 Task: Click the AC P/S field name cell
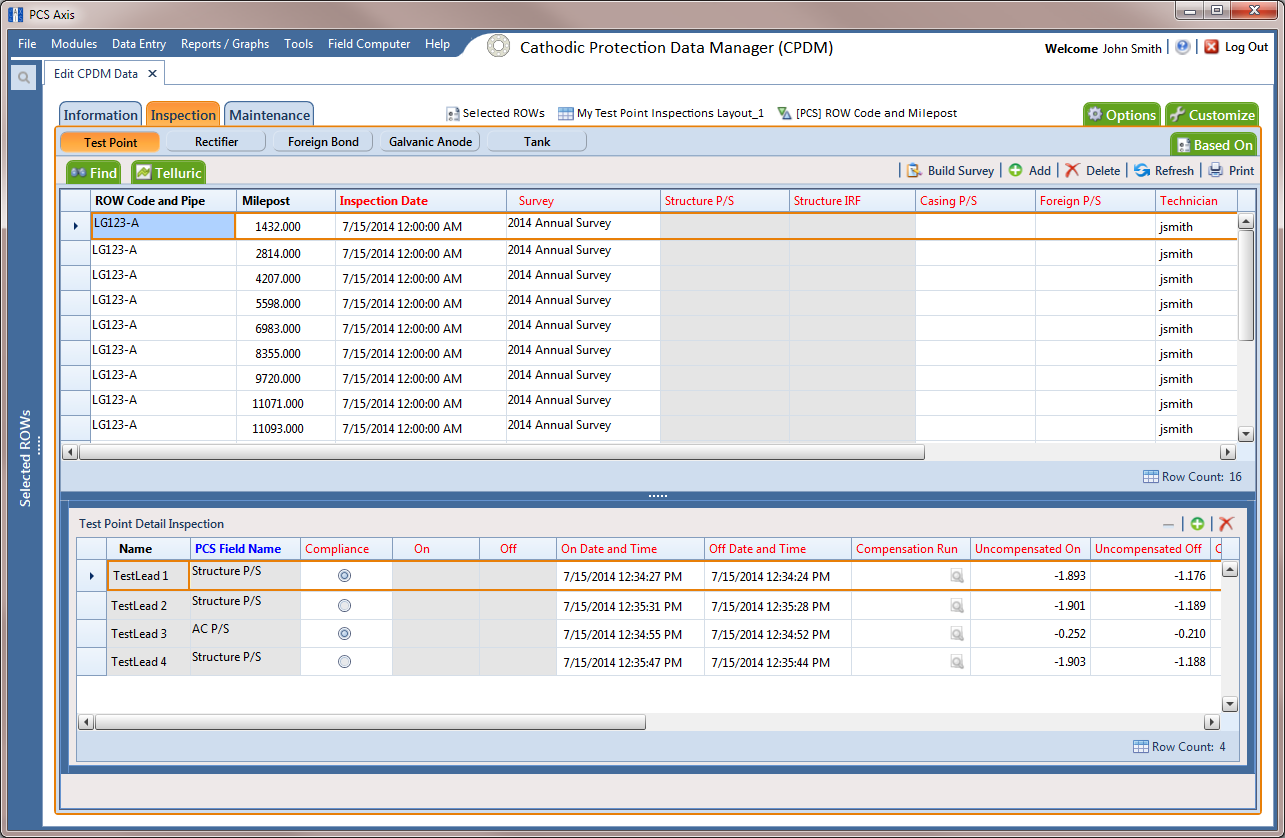[x=245, y=634]
